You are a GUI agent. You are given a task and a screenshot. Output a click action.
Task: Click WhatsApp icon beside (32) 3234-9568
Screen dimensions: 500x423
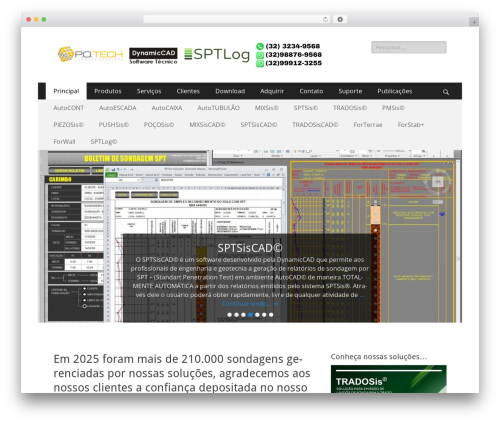tap(260, 46)
